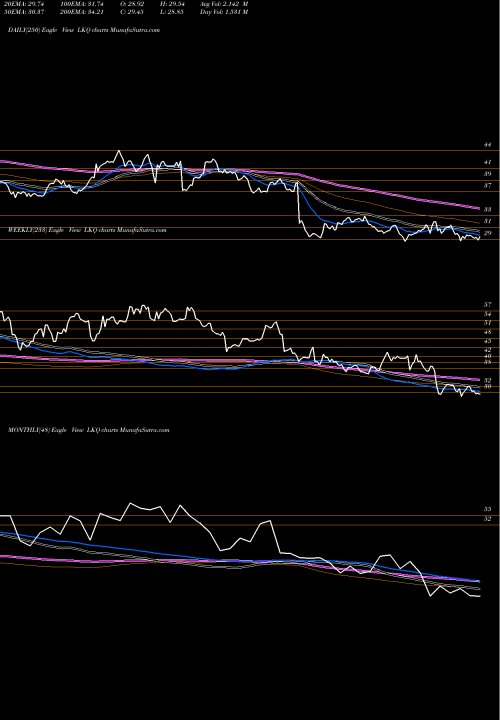Select Day Vol: 1.331 M text
500x720 pixels.
[x=224, y=12]
